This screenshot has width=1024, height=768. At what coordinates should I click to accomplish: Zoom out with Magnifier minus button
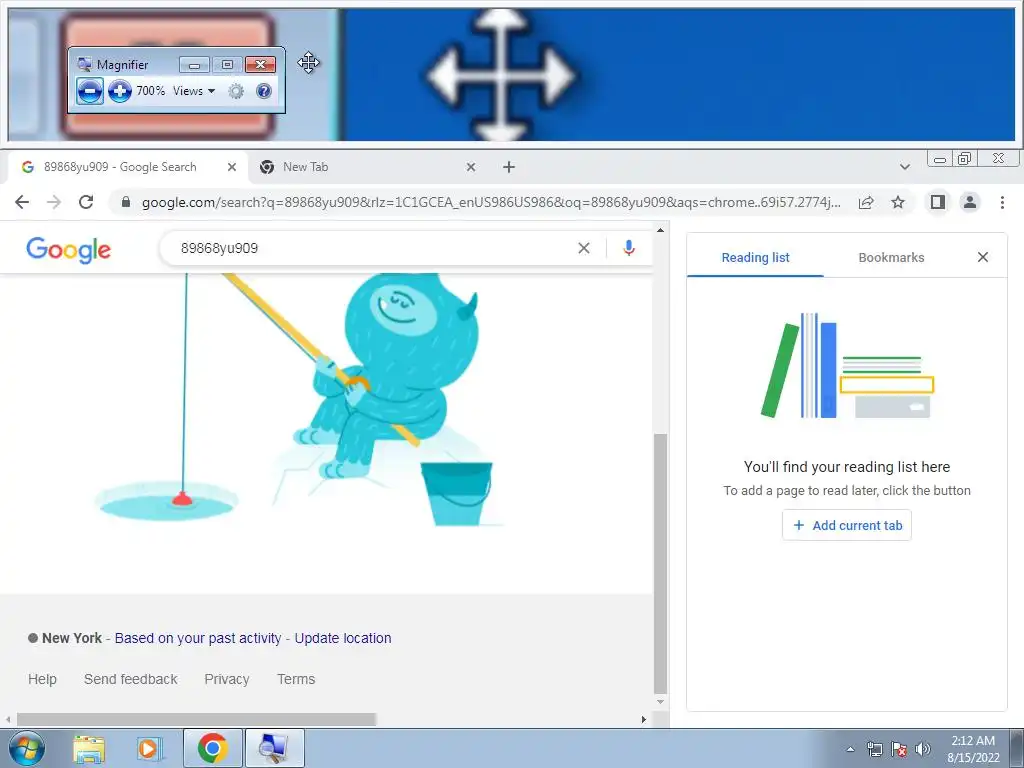(89, 91)
